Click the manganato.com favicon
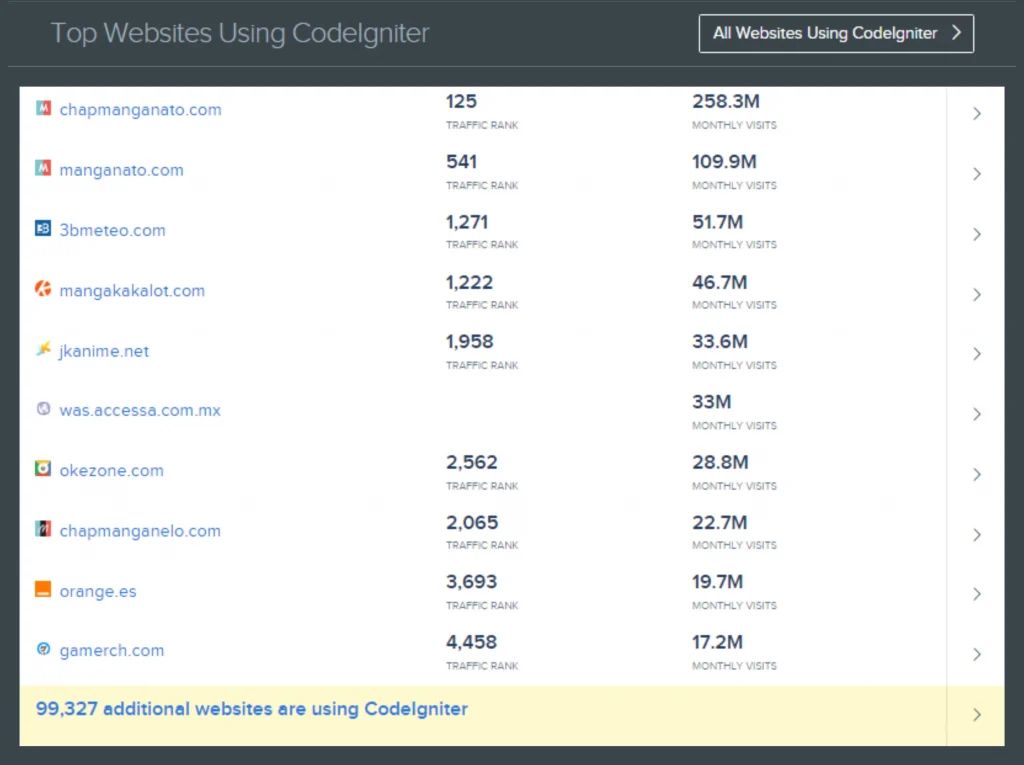Viewport: 1024px width, 765px height. coord(43,169)
